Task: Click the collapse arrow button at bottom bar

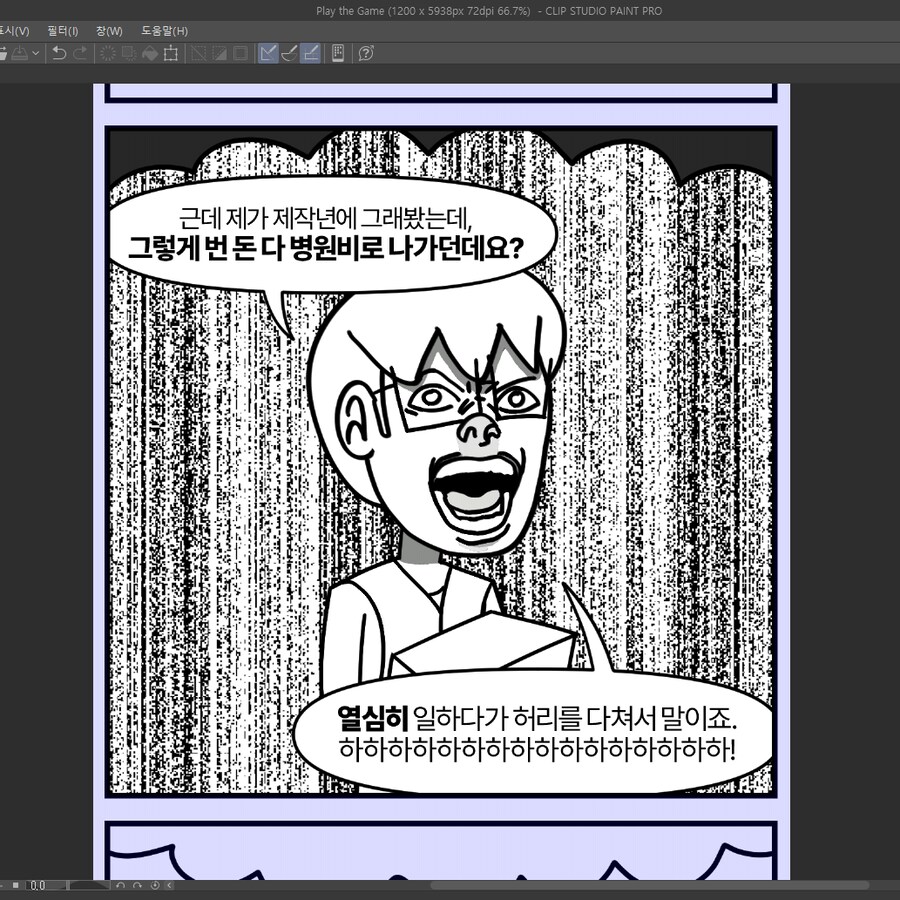Action: [x=169, y=885]
